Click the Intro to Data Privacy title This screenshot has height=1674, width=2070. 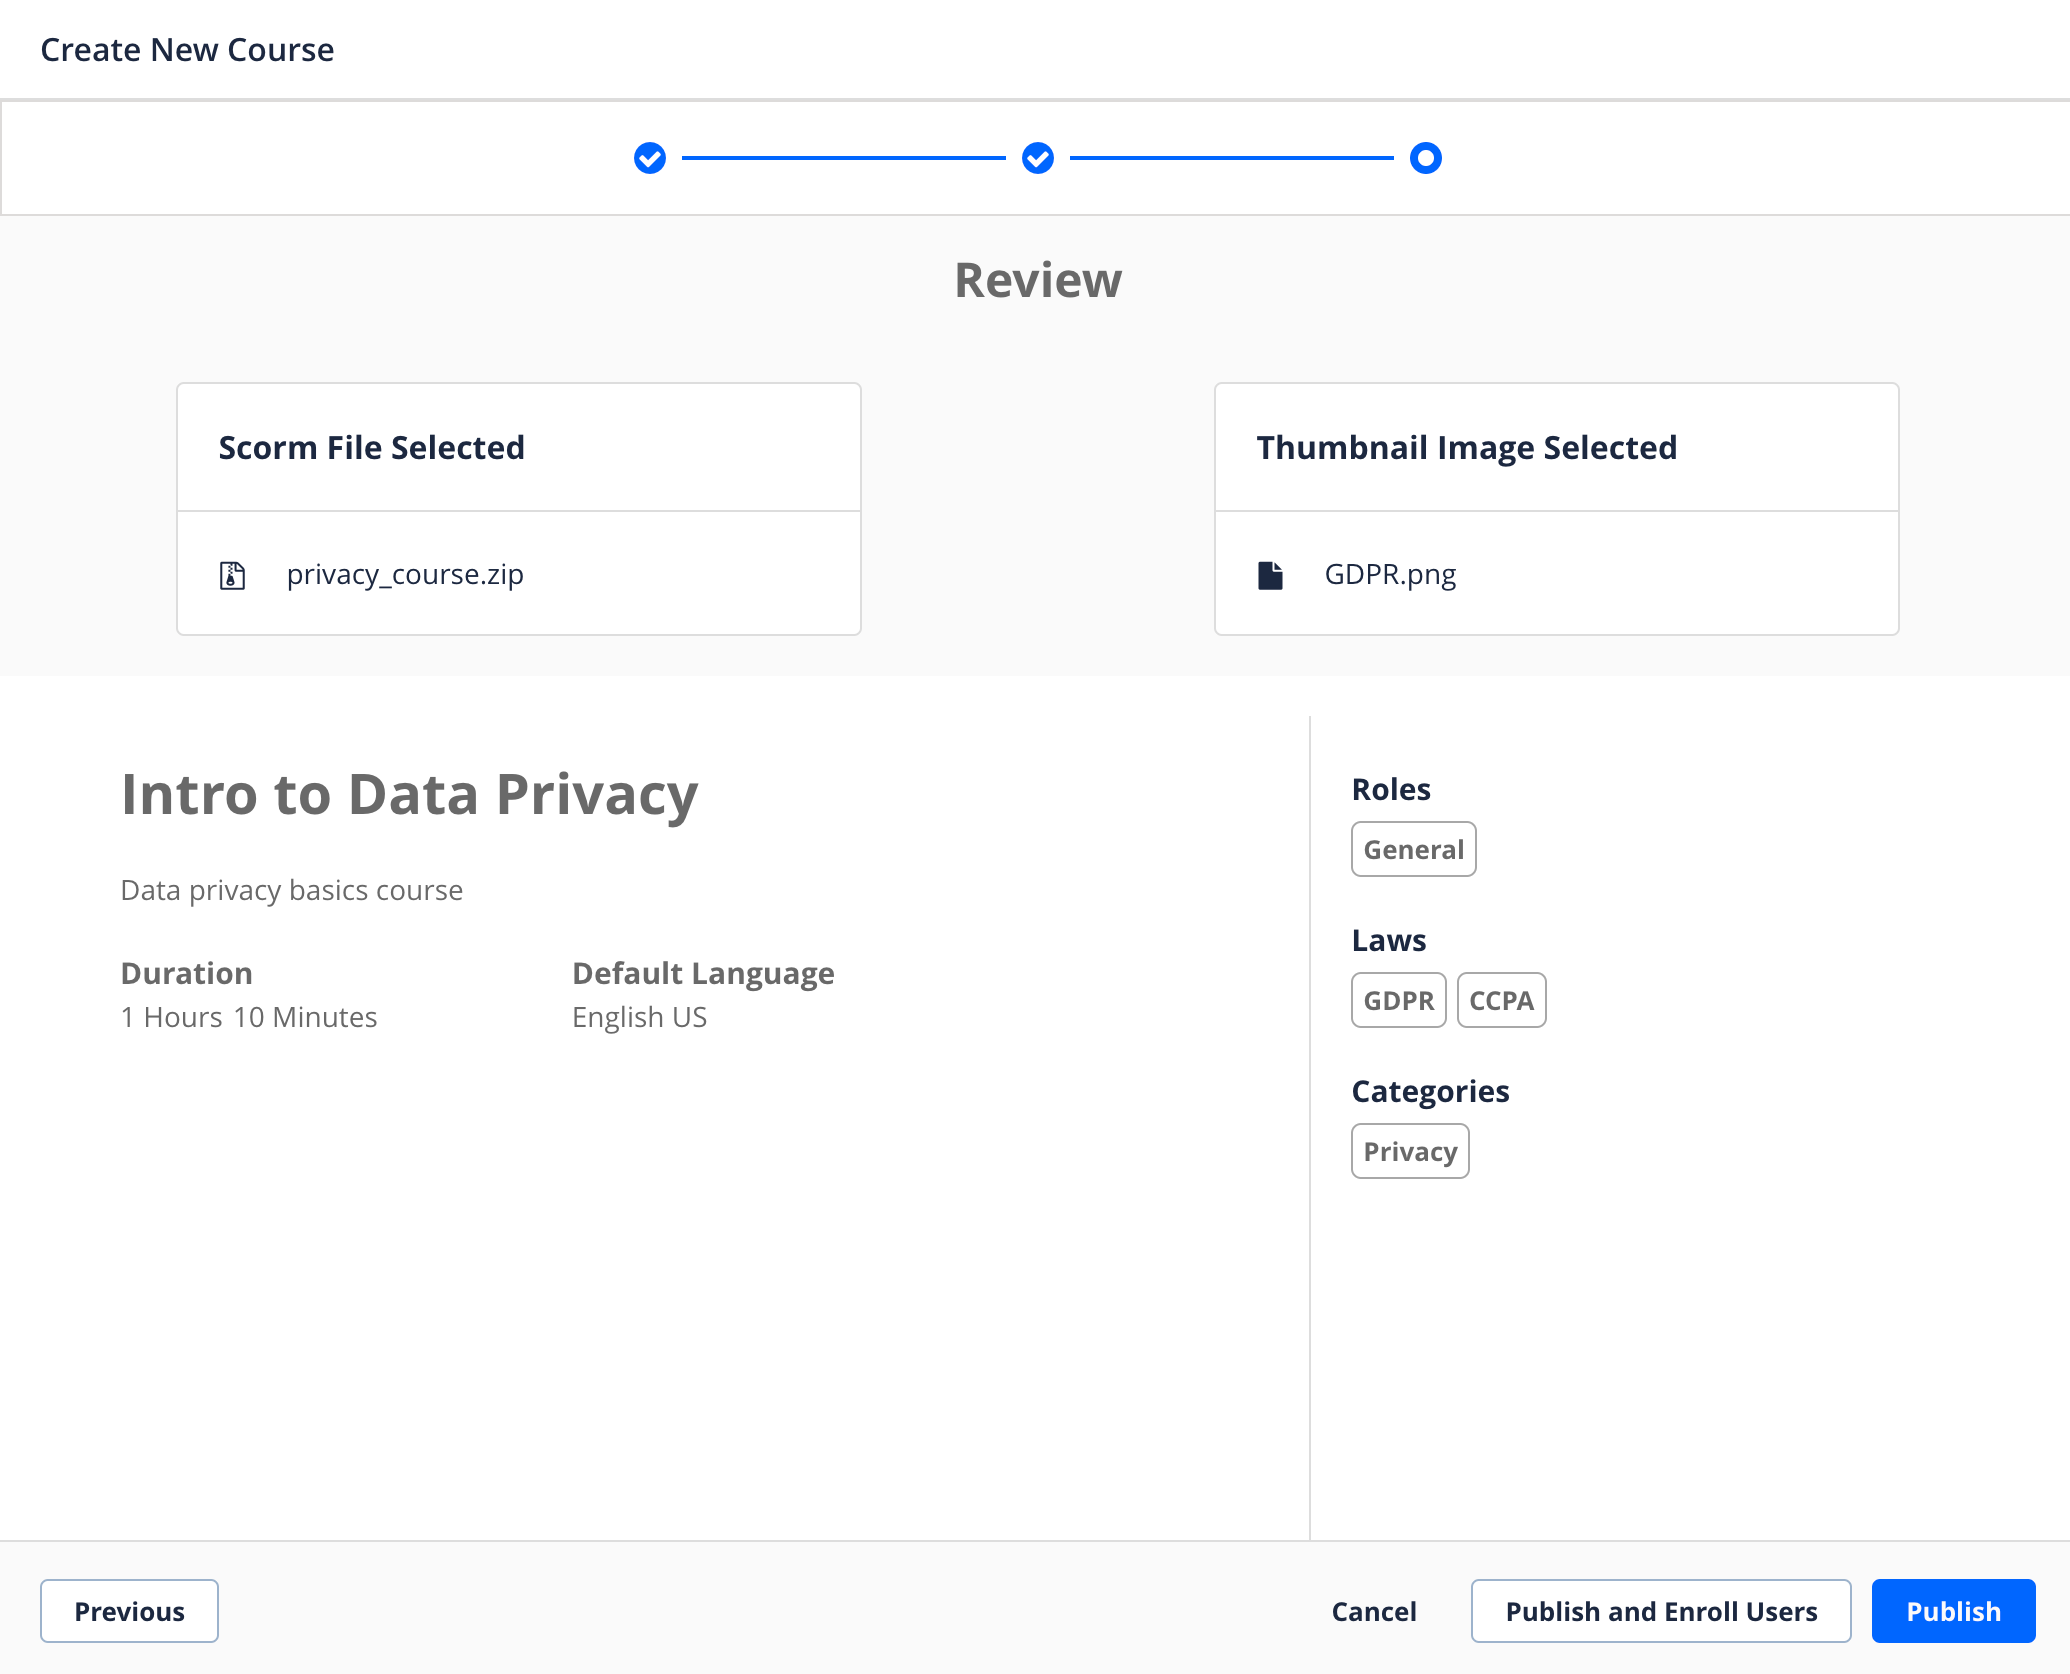click(x=409, y=794)
